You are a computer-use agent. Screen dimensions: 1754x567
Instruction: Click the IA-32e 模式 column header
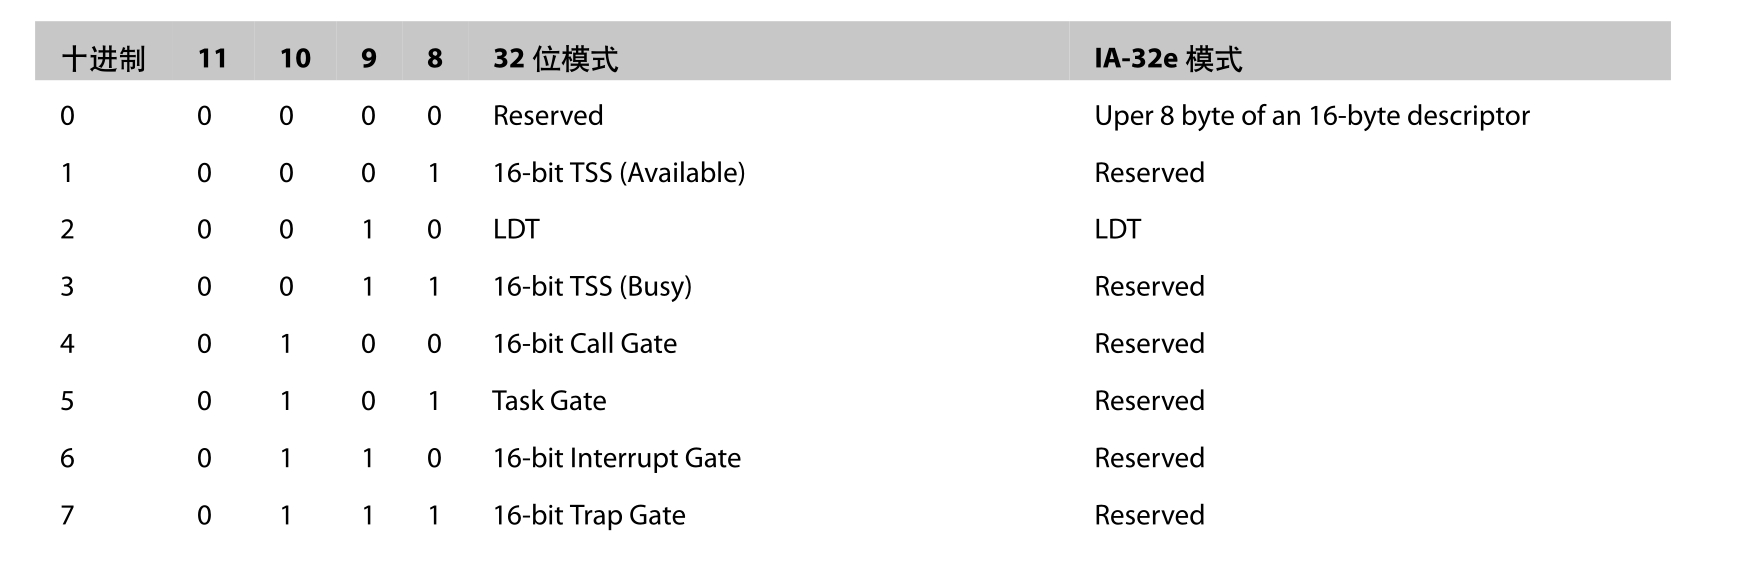pyautogui.click(x=1167, y=59)
